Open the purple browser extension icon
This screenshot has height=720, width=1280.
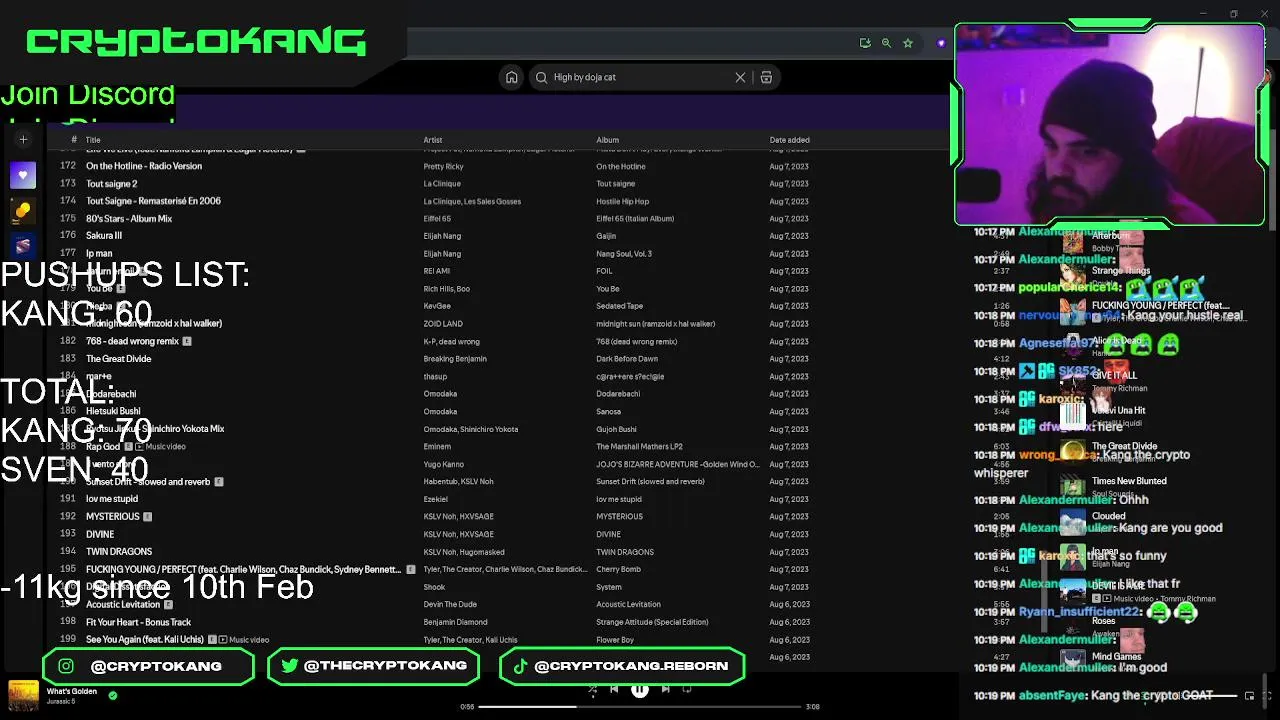pyautogui.click(x=941, y=43)
